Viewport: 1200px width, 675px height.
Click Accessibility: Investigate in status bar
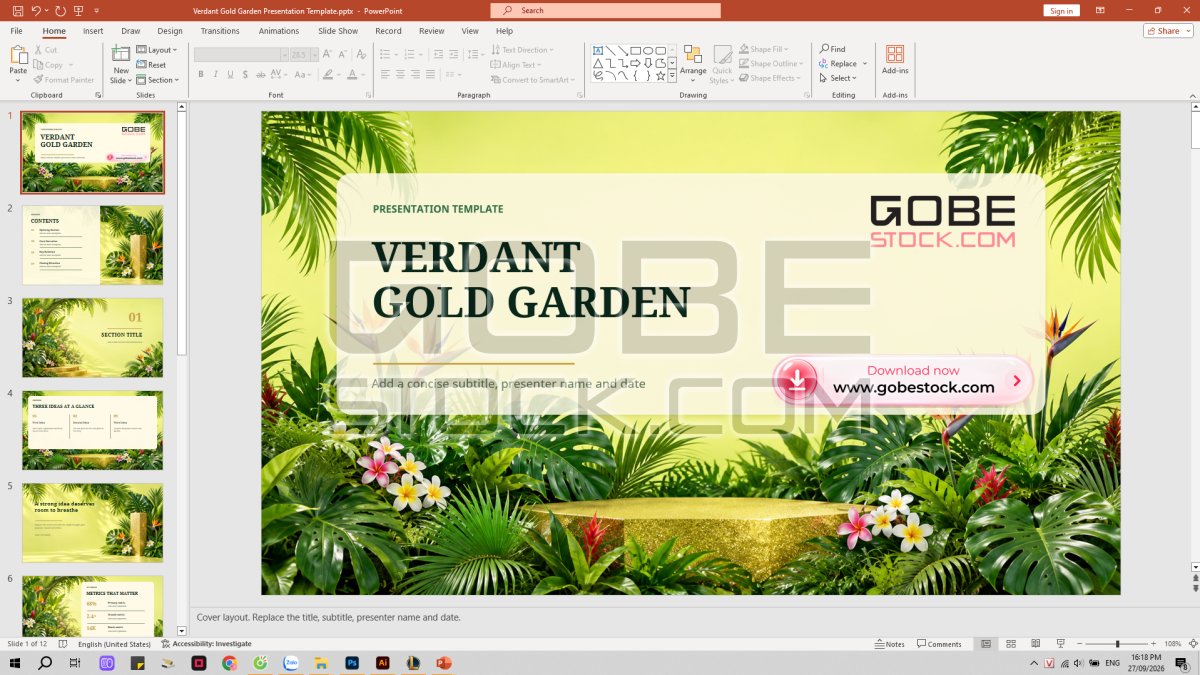point(206,644)
